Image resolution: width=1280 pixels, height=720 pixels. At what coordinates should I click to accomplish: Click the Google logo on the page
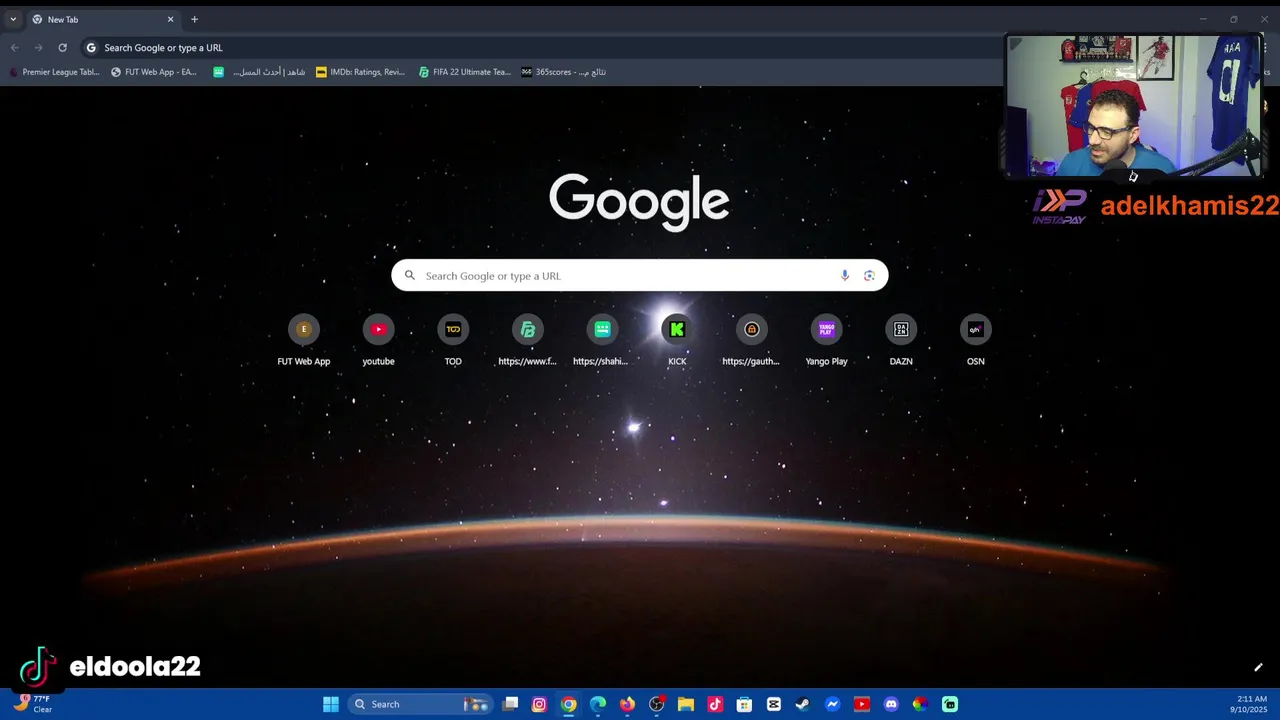639,202
